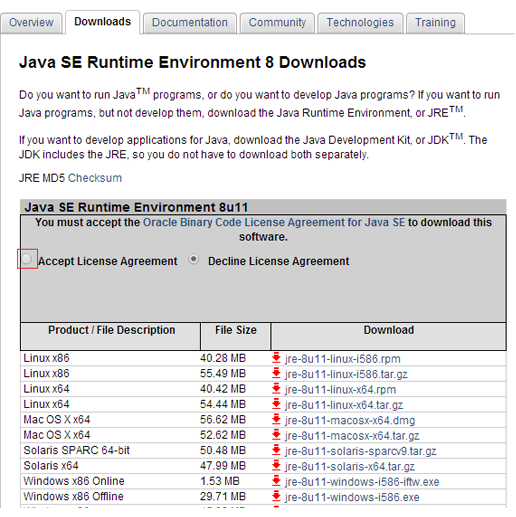Download jre-8u11-linux-x64.rpm file link
This screenshot has height=517, width=516.
tap(340, 390)
